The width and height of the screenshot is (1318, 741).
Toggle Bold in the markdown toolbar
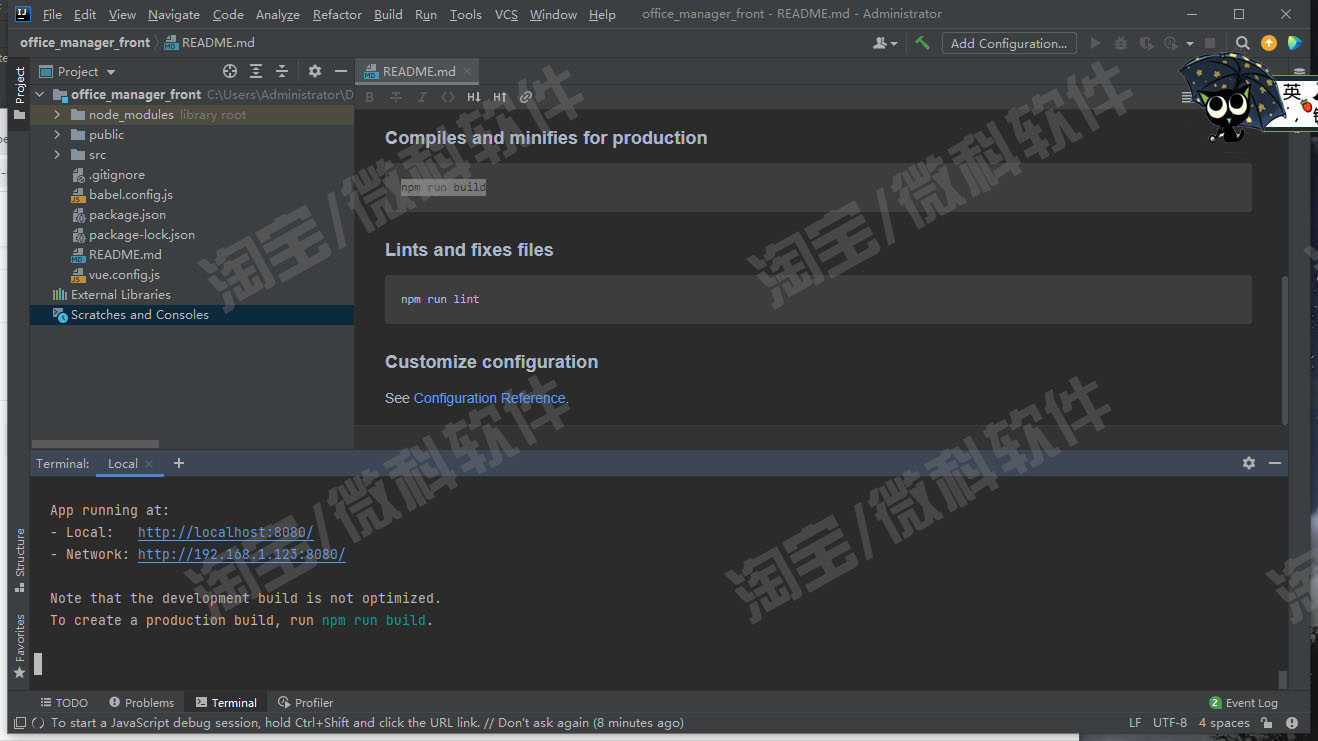[370, 97]
